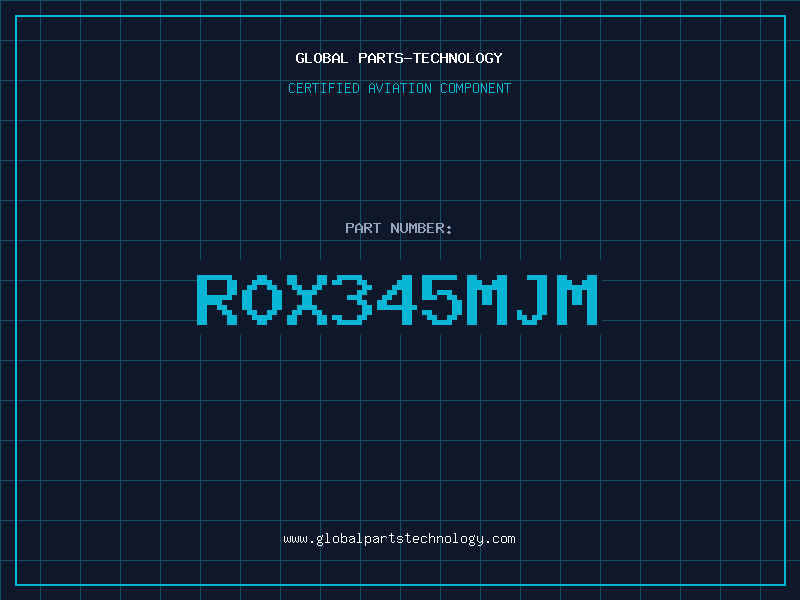The width and height of the screenshot is (800, 600).
Task: Select the CERTIFIED AVIATION COMPONENT subtitle
Action: point(399,88)
